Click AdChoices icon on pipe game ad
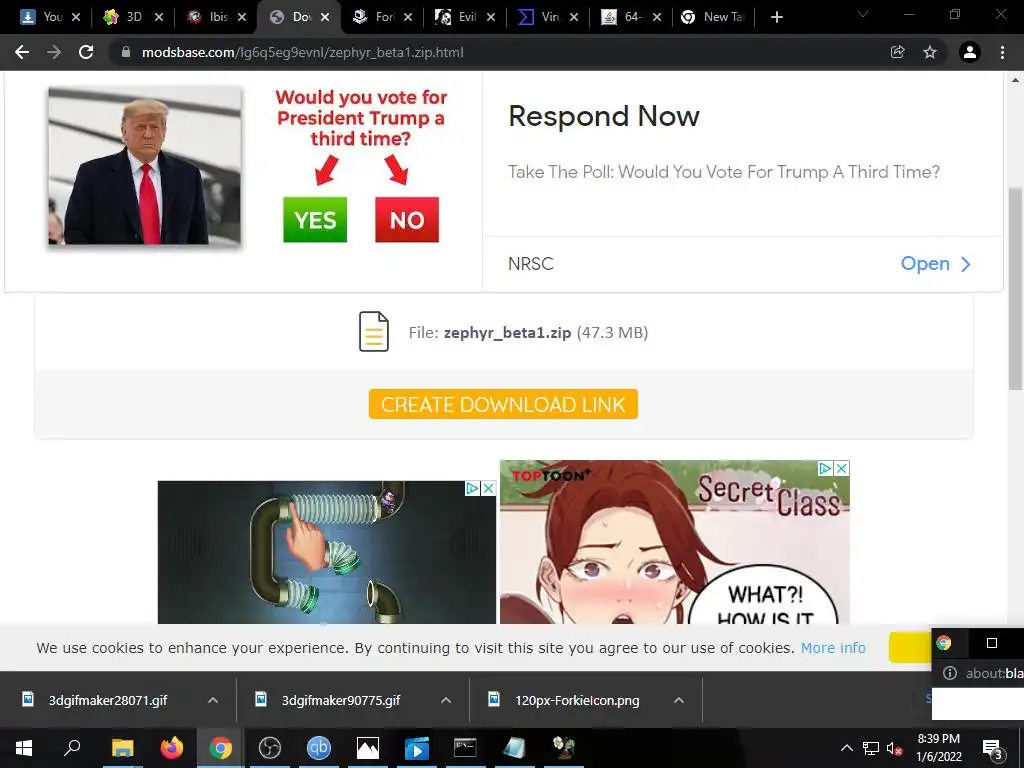 pyautogui.click(x=472, y=488)
